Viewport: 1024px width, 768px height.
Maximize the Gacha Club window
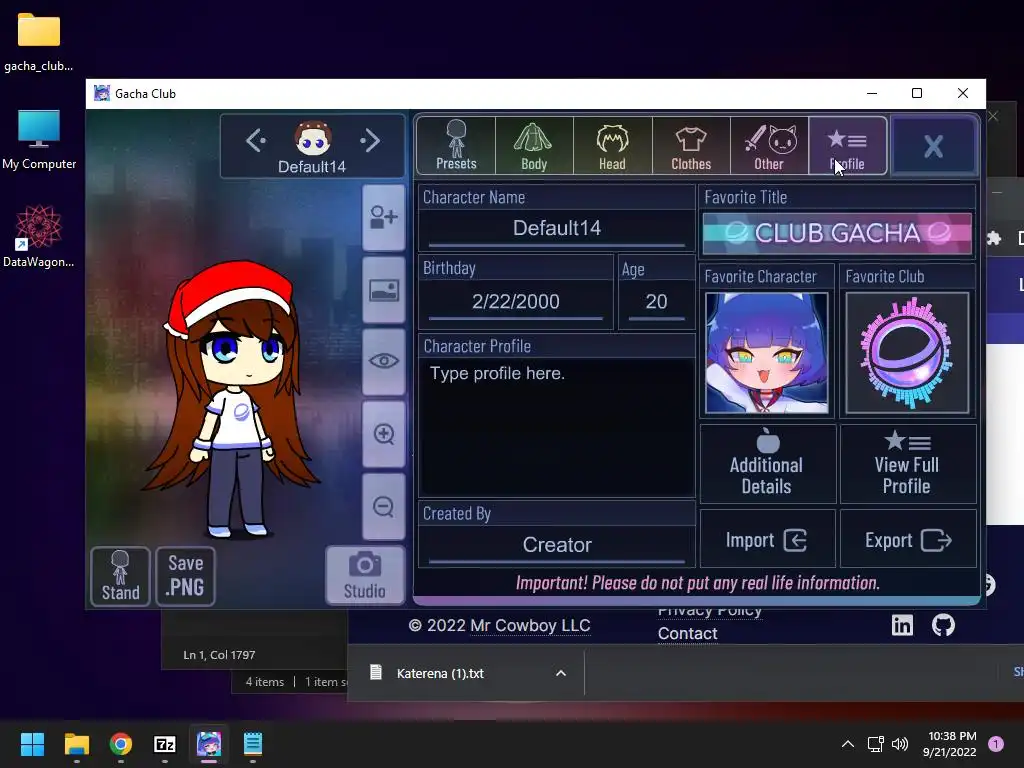(x=917, y=93)
